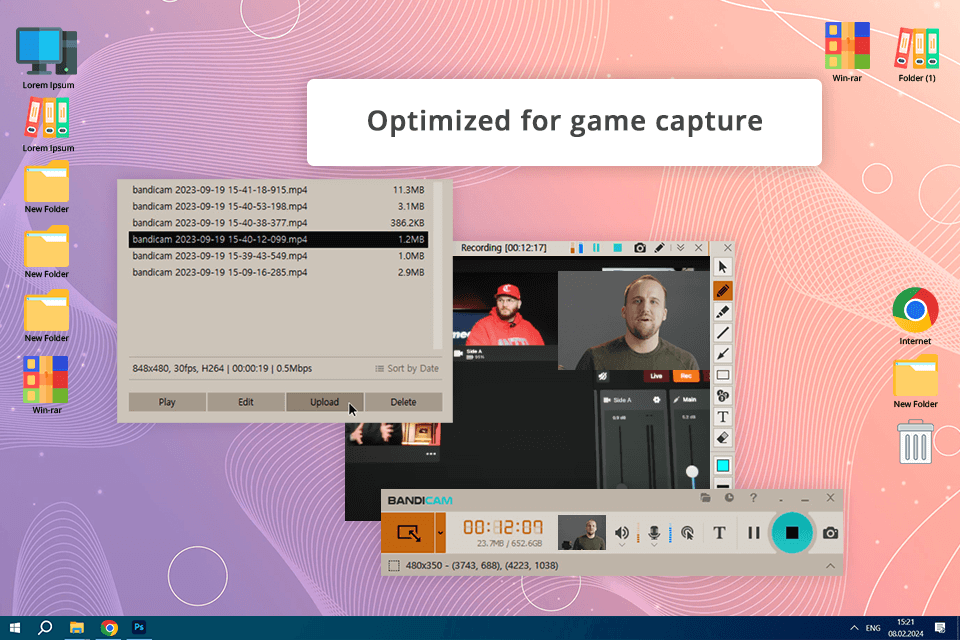Toggle the microphone icon in Bandicam

[654, 532]
